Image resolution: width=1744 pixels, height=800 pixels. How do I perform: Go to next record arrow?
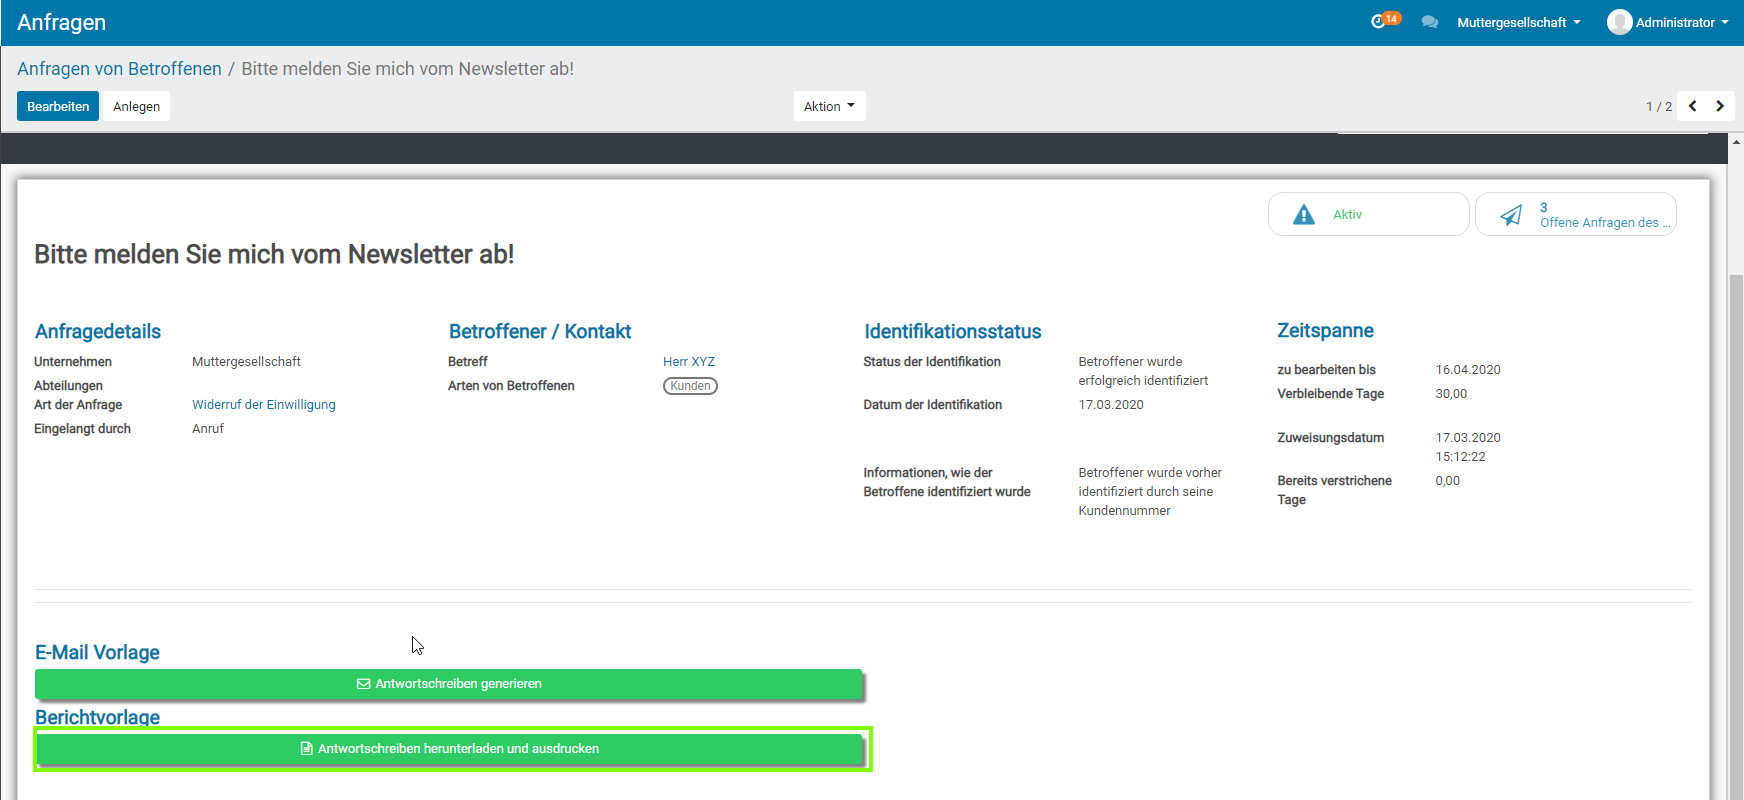(x=1720, y=106)
